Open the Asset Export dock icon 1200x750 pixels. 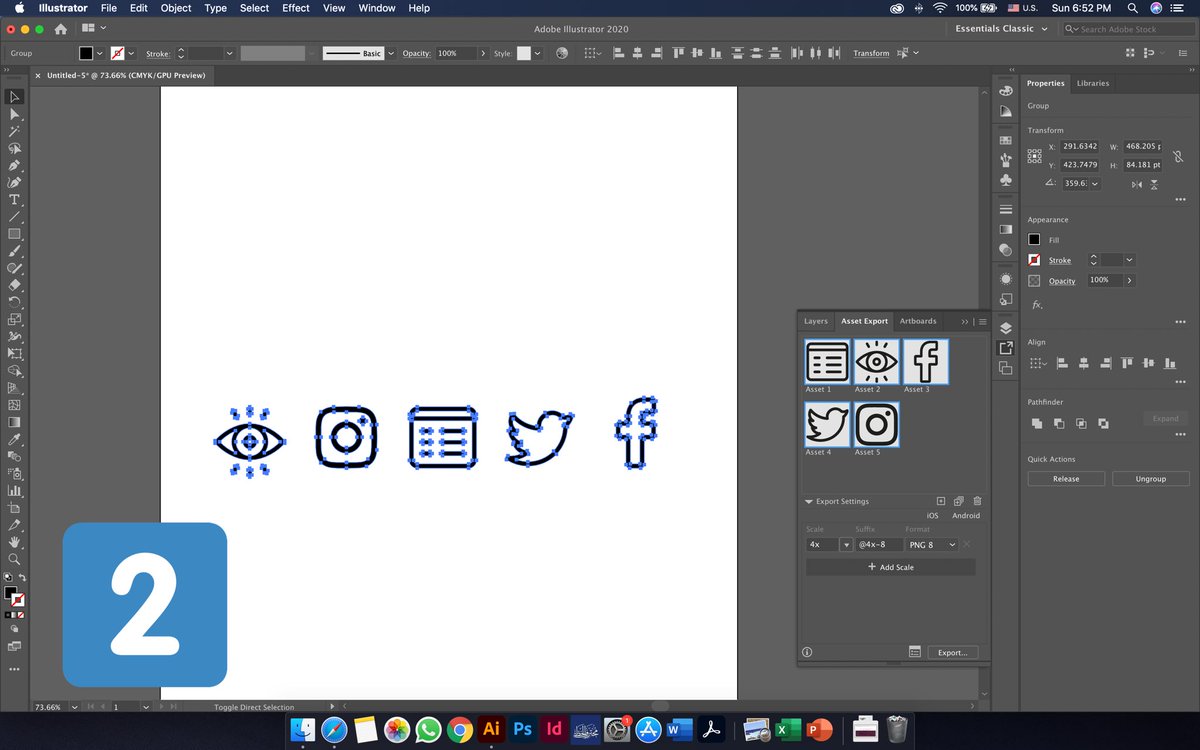[x=1005, y=347]
